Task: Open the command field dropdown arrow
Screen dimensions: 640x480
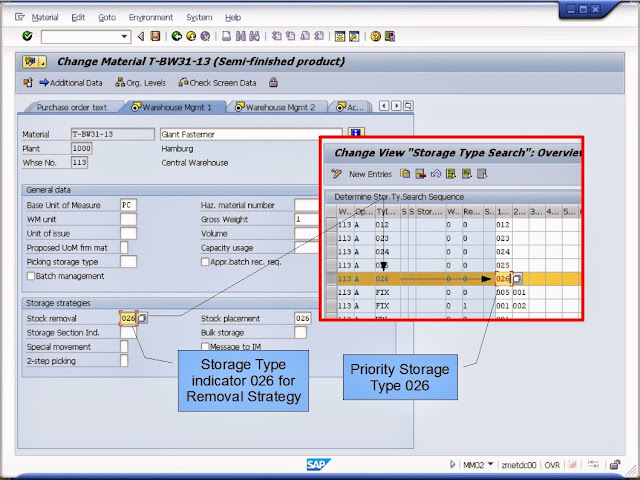Action: pyautogui.click(x=124, y=37)
